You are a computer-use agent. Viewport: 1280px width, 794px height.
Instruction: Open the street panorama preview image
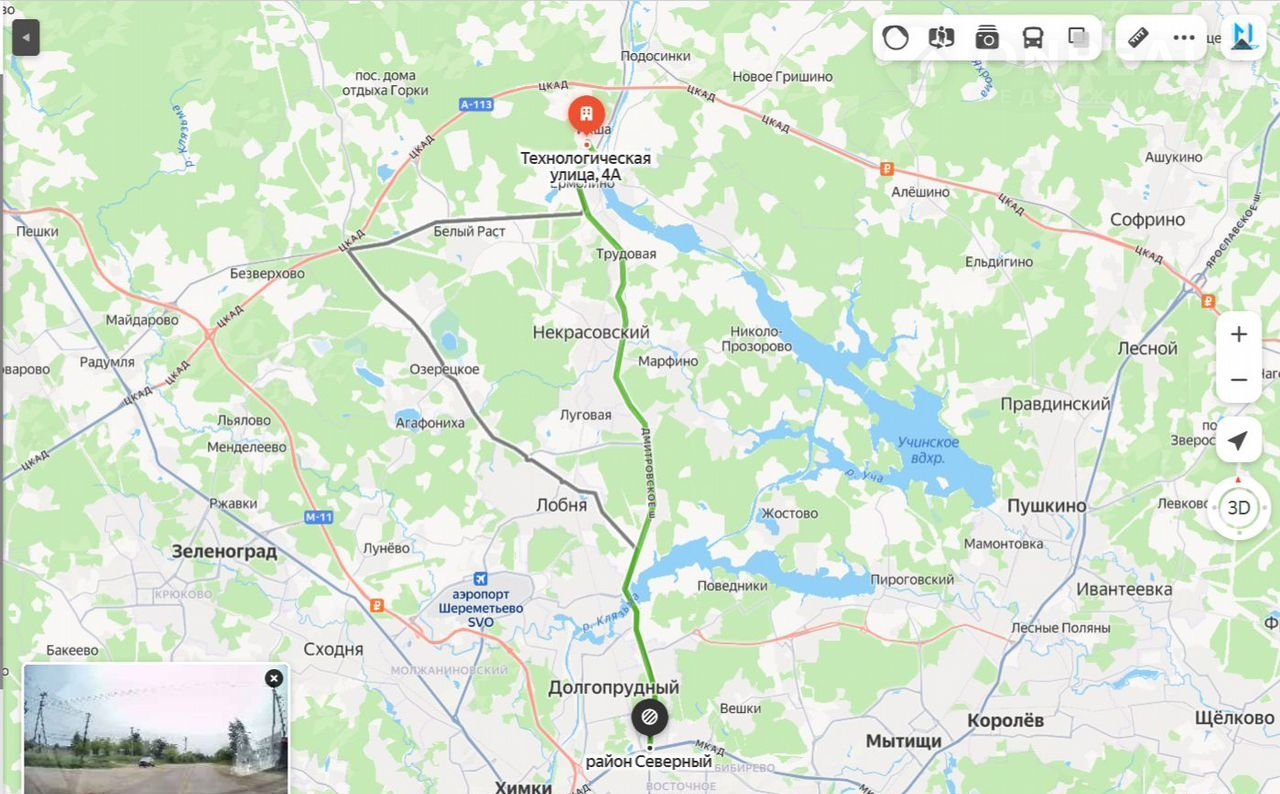pos(155,729)
